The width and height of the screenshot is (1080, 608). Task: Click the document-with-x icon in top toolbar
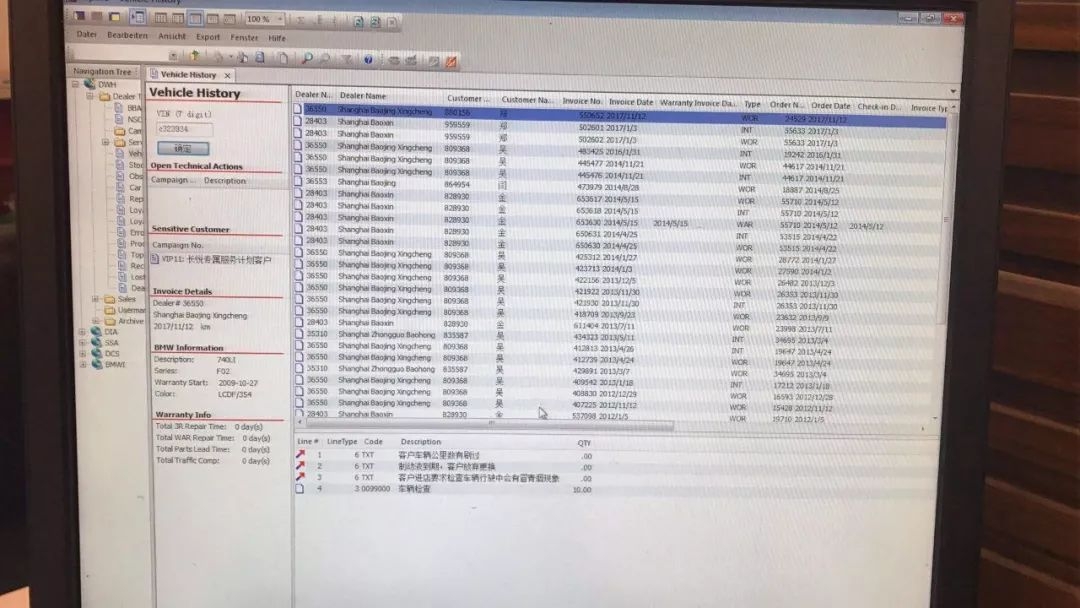point(392,23)
